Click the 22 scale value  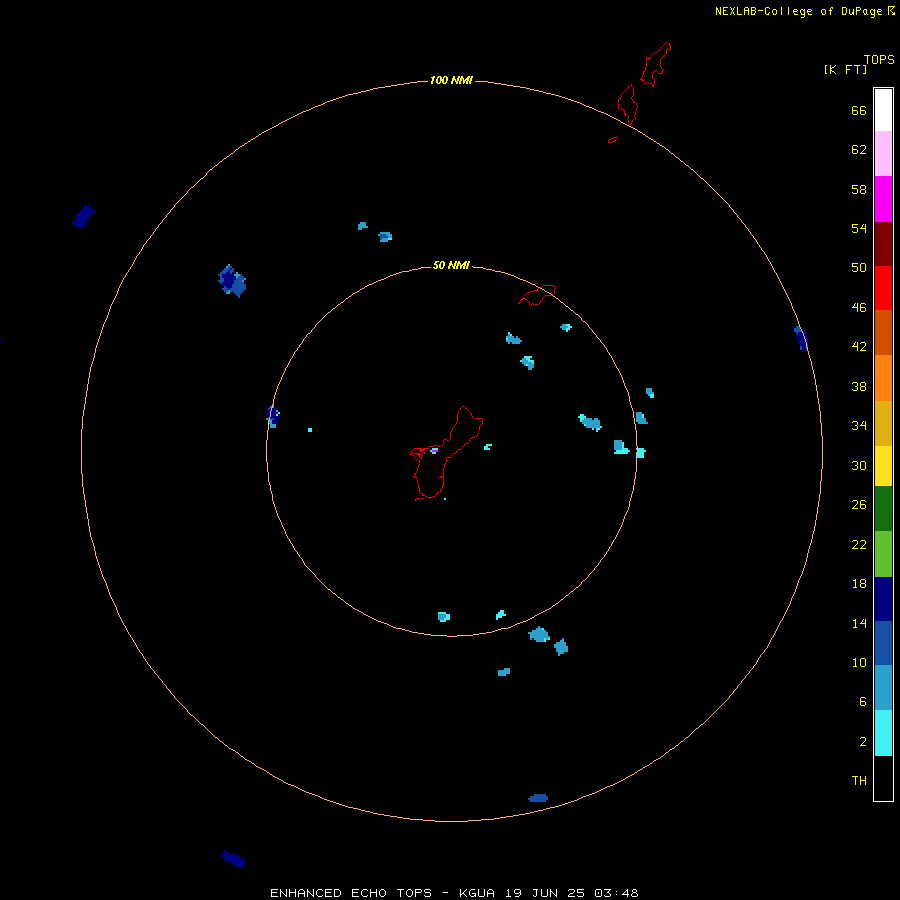coord(859,544)
